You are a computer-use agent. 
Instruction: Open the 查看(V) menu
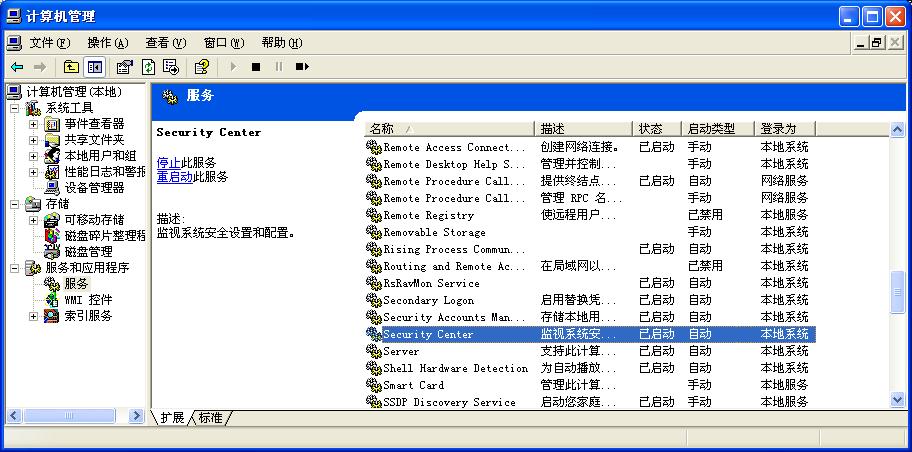point(166,43)
